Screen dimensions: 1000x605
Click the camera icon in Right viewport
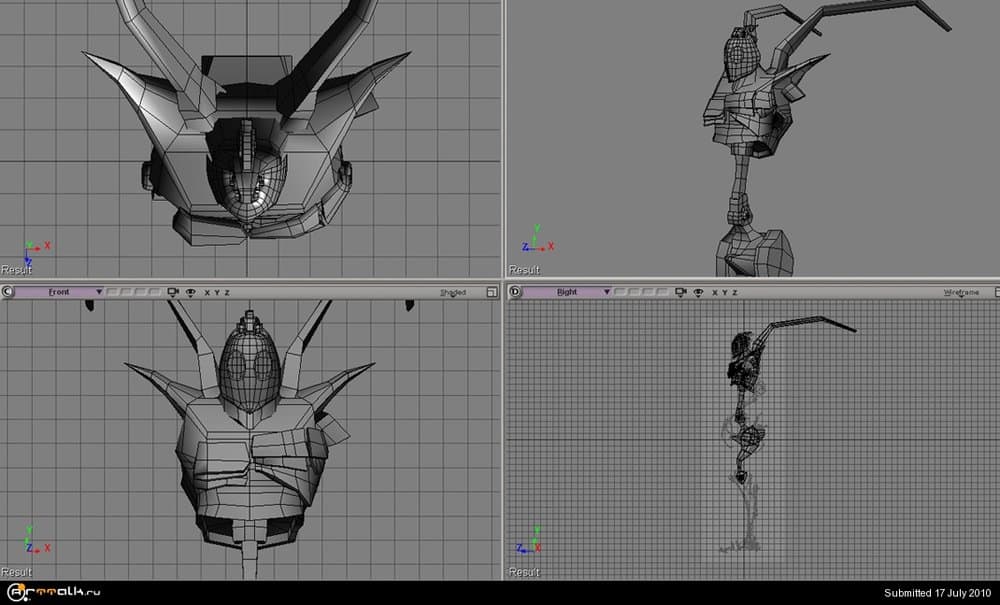pyautogui.click(x=681, y=292)
